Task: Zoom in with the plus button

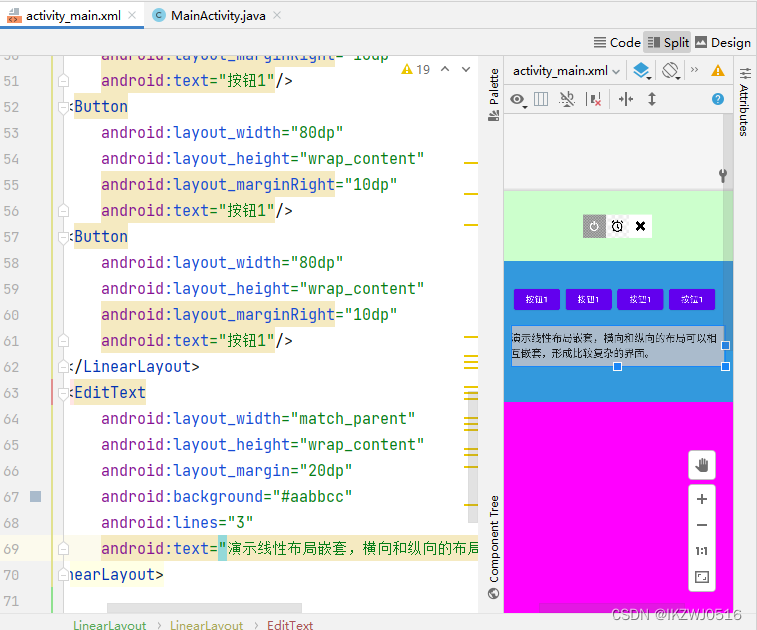Action: click(x=701, y=499)
